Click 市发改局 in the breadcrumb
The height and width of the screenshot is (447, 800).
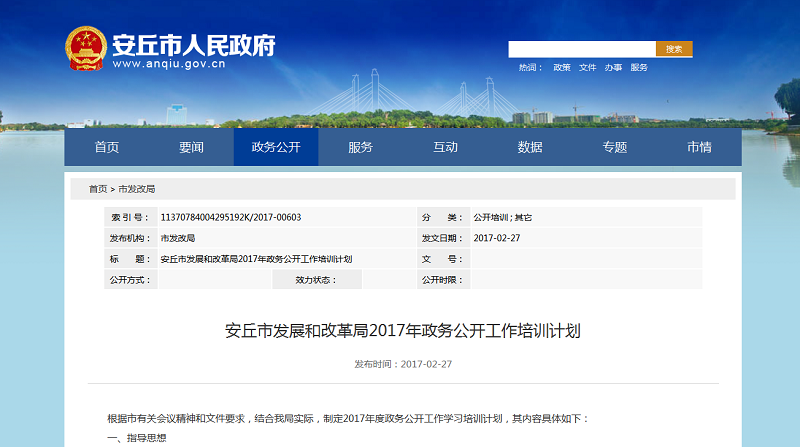[x=137, y=189]
